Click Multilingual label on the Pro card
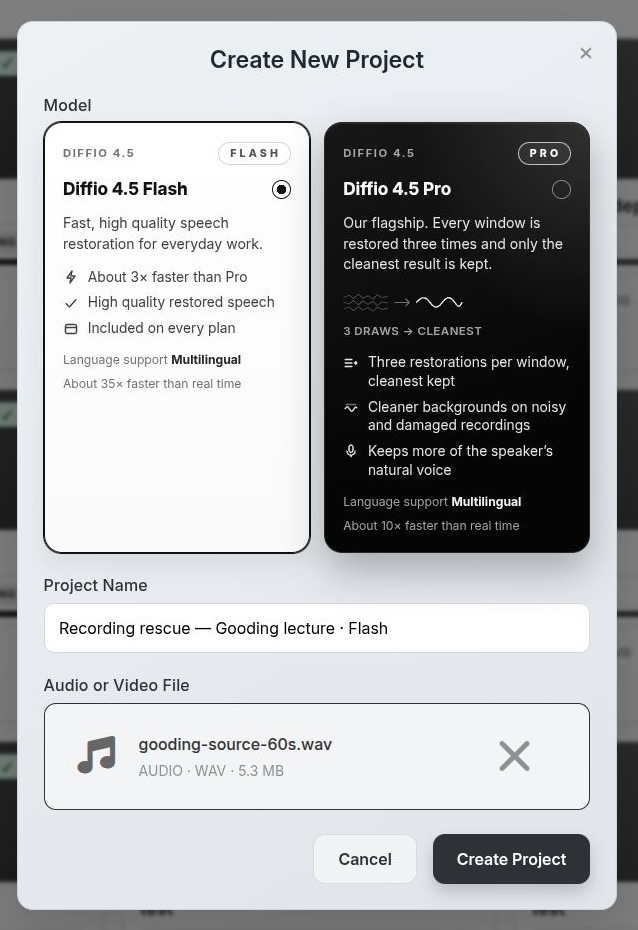The image size is (638, 930). pos(486,502)
